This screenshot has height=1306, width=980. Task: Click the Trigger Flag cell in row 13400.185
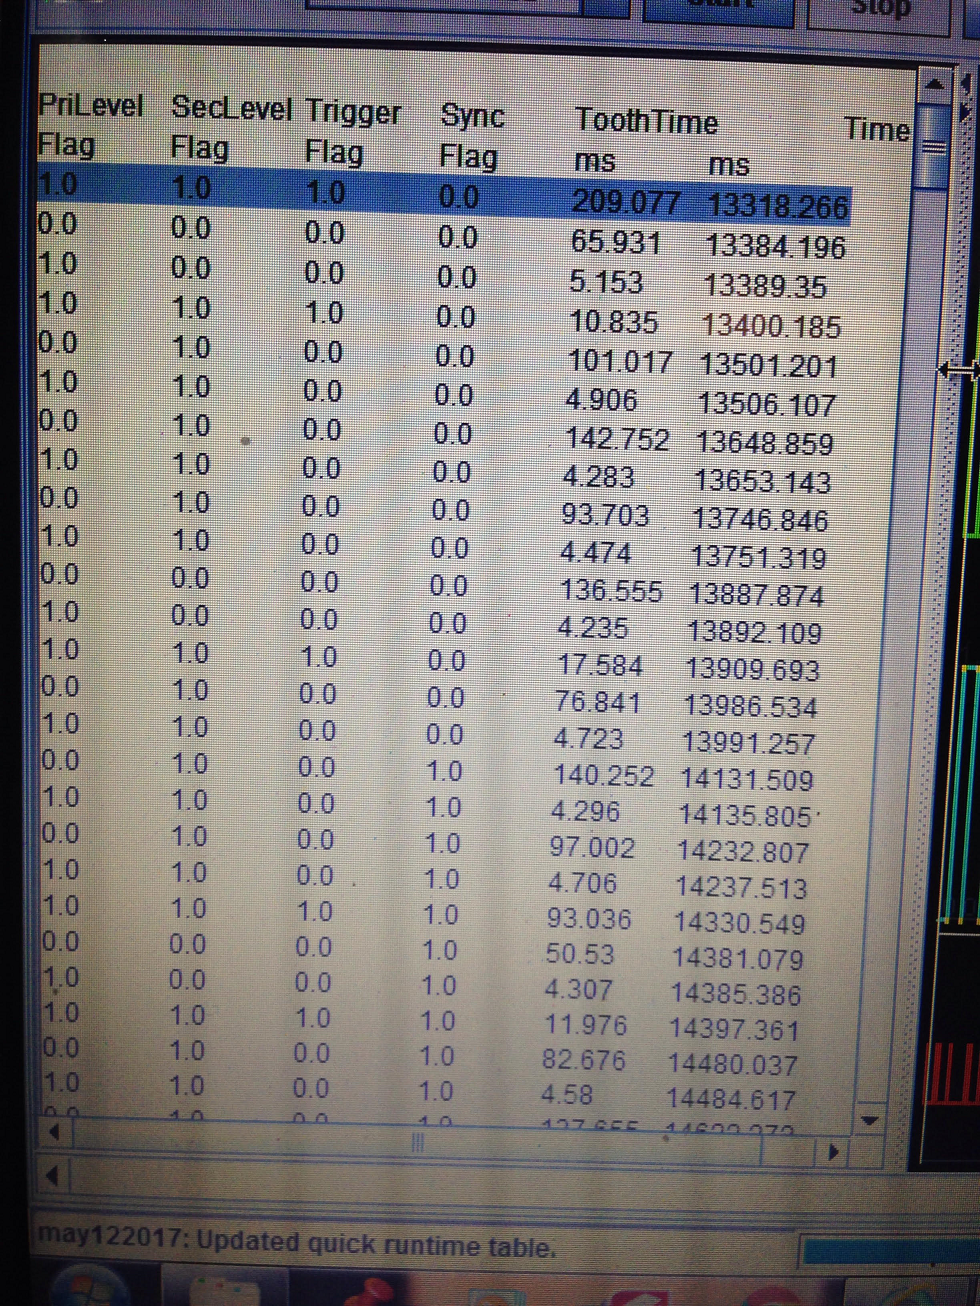(x=323, y=313)
